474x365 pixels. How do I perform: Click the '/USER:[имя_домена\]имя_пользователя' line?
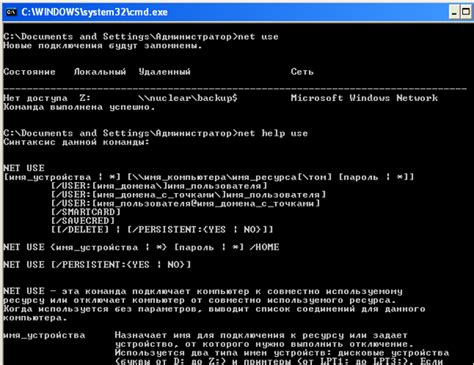tap(159, 186)
